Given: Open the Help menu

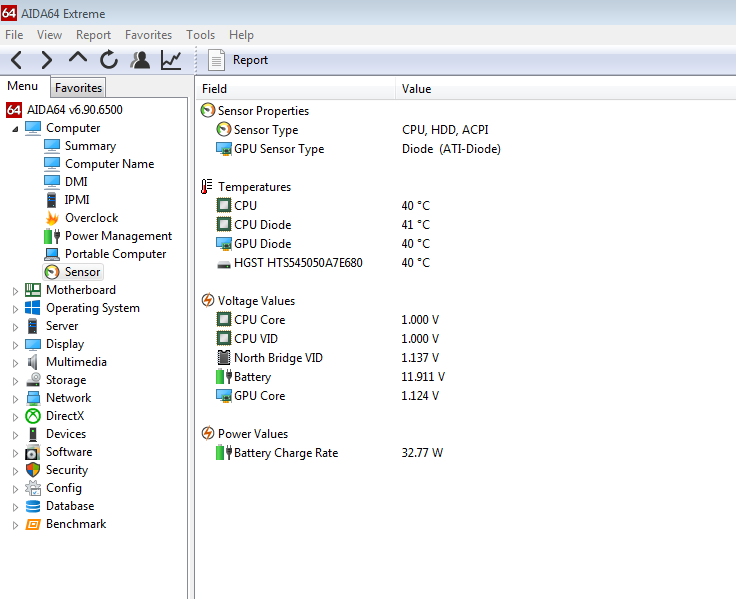Looking at the screenshot, I should click(241, 35).
